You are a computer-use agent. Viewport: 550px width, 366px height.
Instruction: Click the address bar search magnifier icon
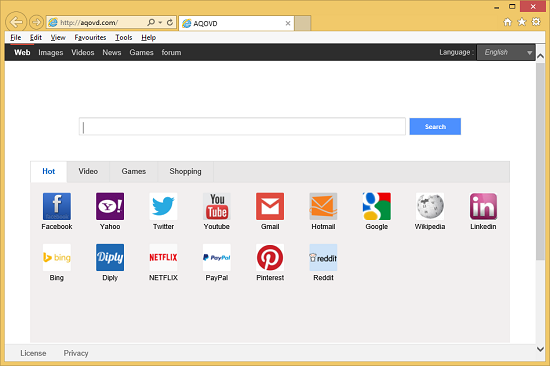pyautogui.click(x=151, y=22)
